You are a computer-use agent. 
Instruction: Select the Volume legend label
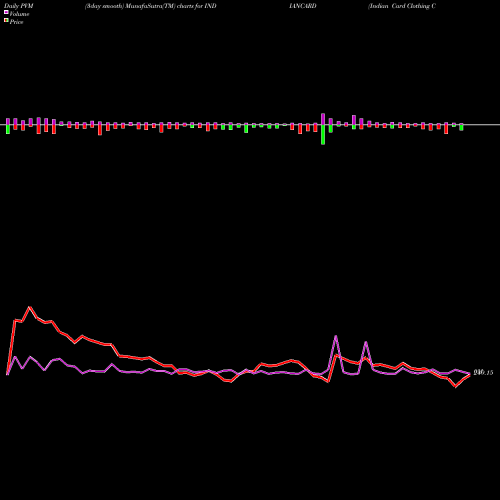point(19,14)
